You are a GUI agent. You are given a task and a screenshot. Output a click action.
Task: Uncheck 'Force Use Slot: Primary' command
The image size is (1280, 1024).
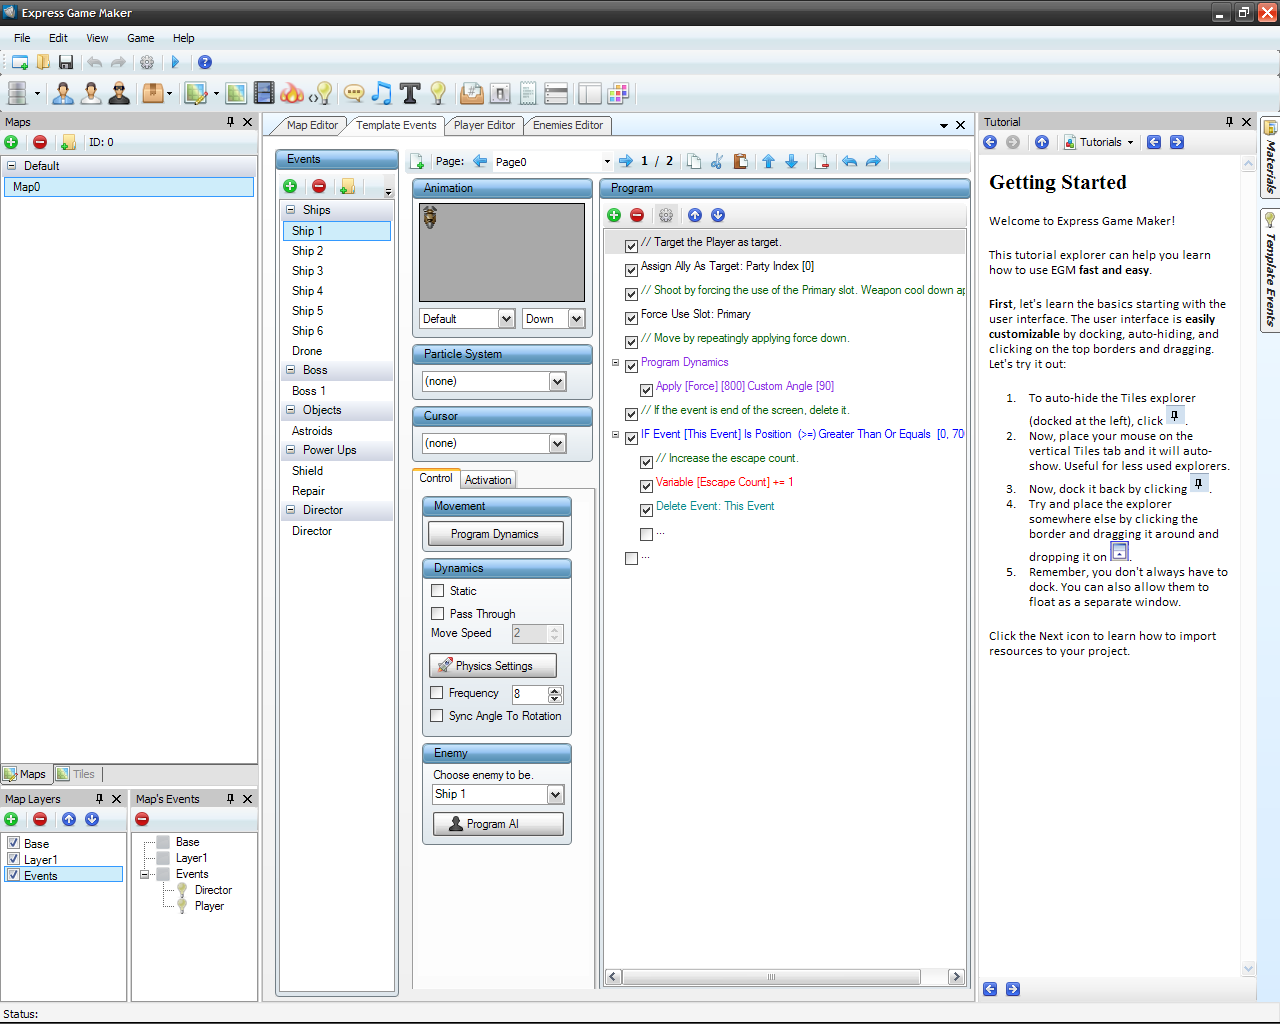click(x=631, y=318)
